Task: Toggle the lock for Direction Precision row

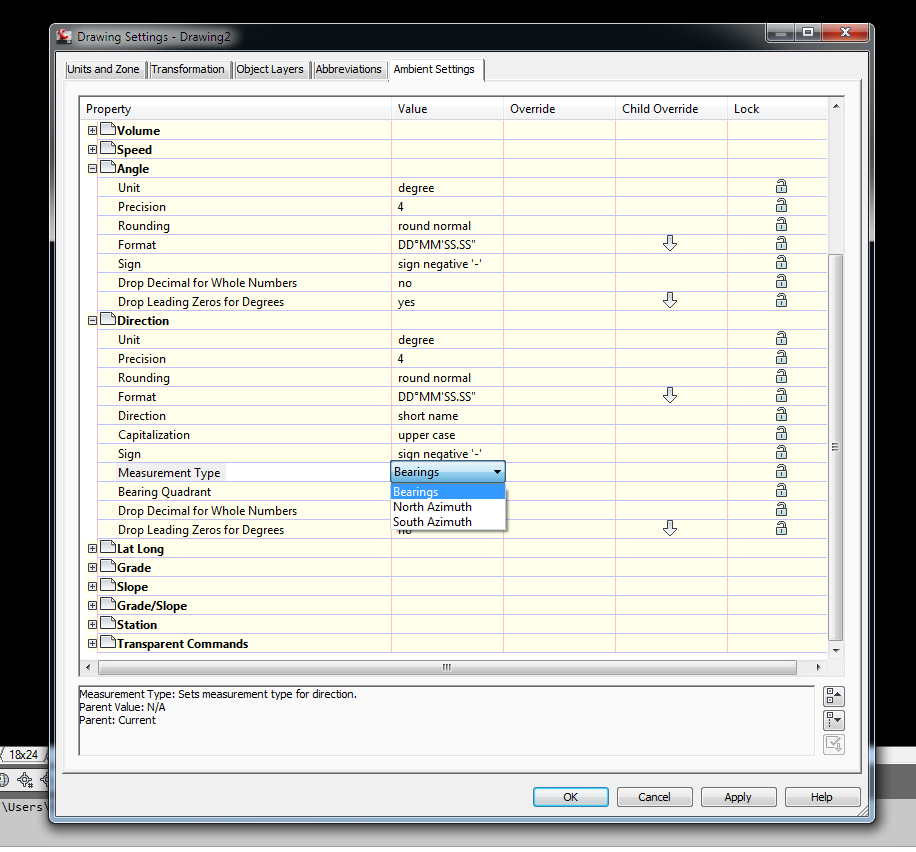Action: [x=781, y=358]
